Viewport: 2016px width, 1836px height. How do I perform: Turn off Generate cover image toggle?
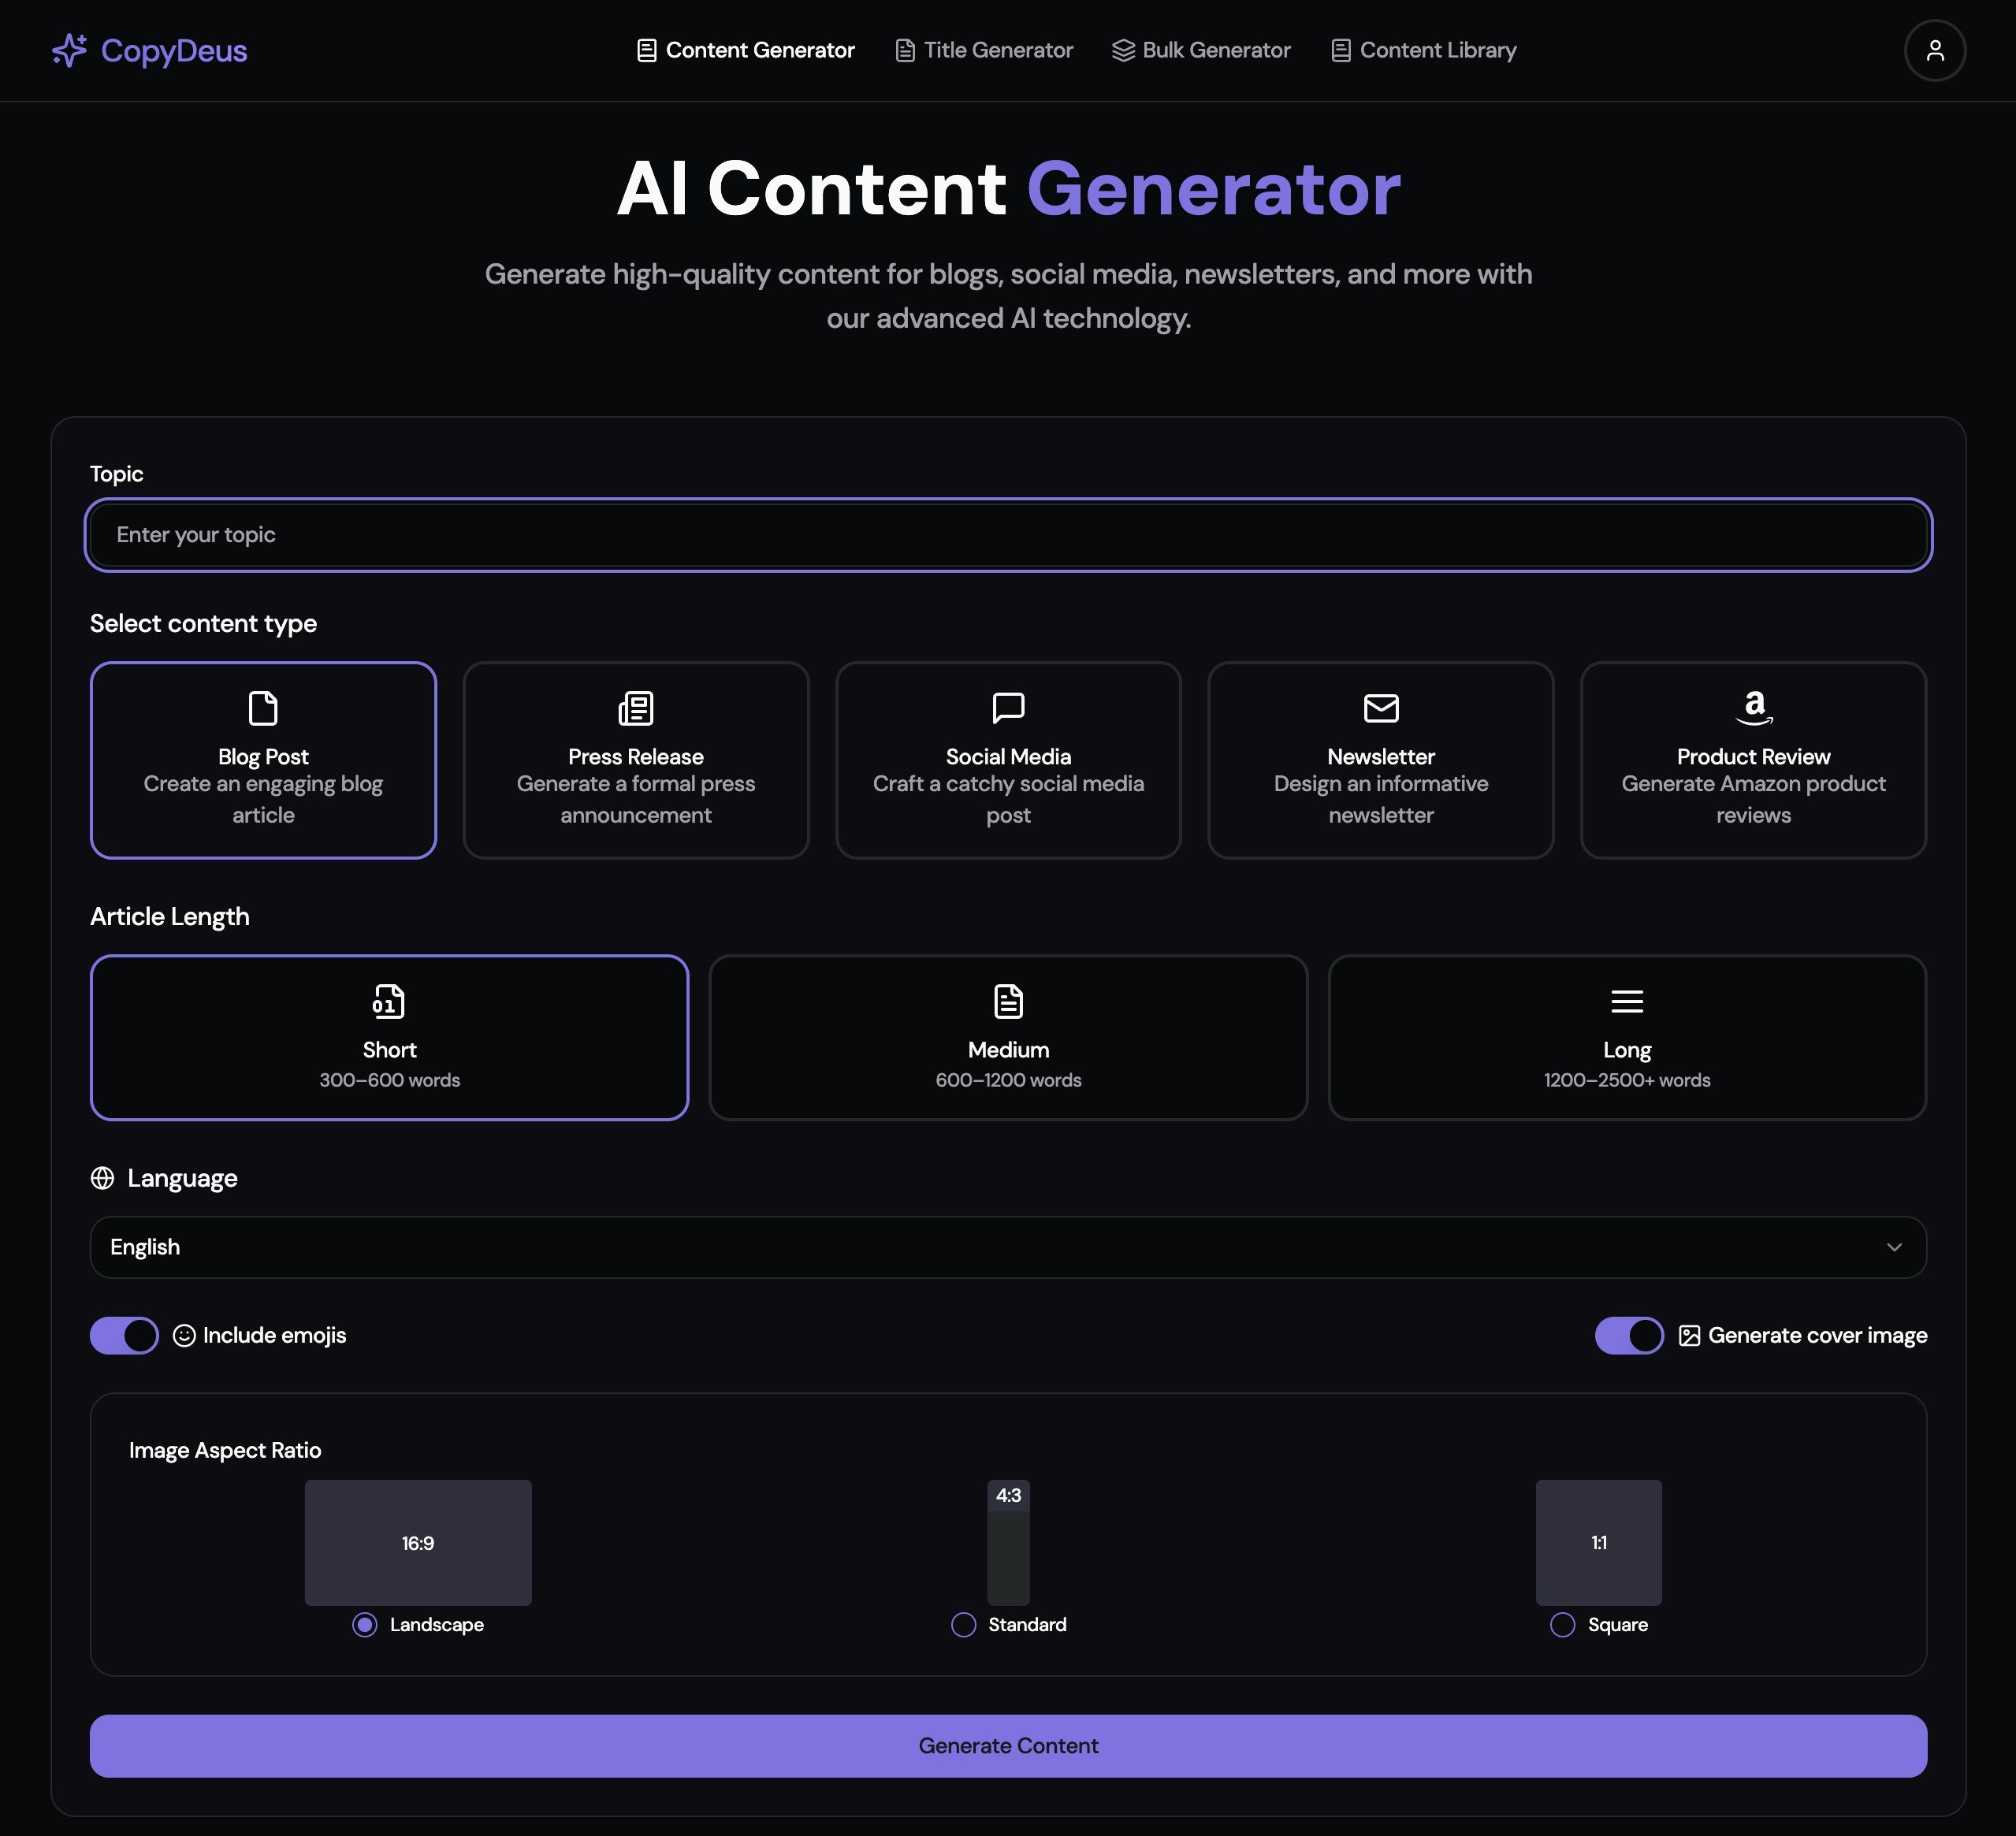pyautogui.click(x=1628, y=1335)
